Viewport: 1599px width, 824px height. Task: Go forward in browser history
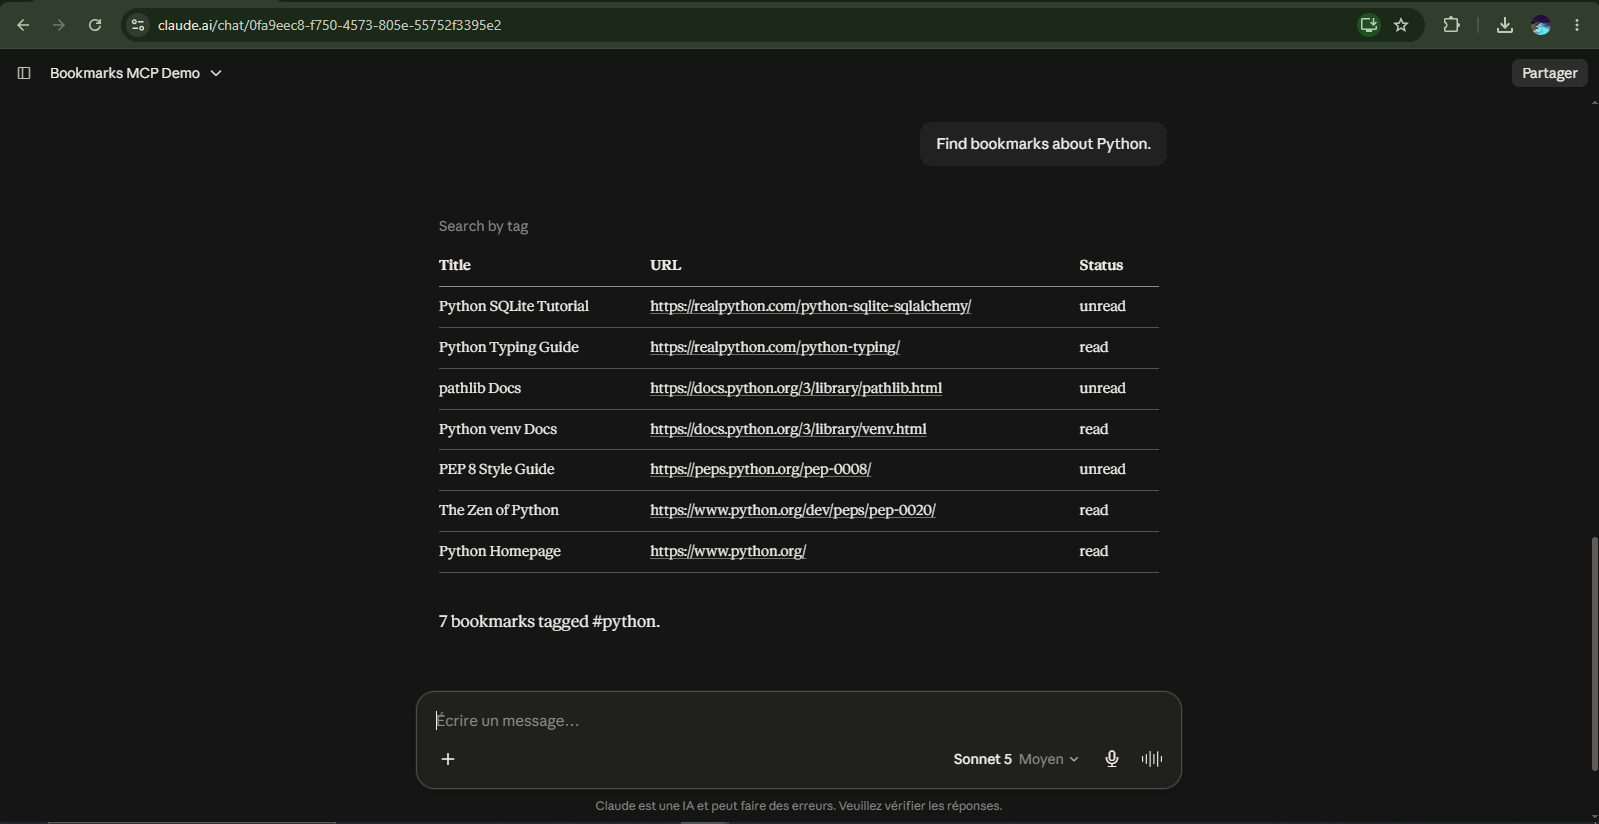coord(59,25)
